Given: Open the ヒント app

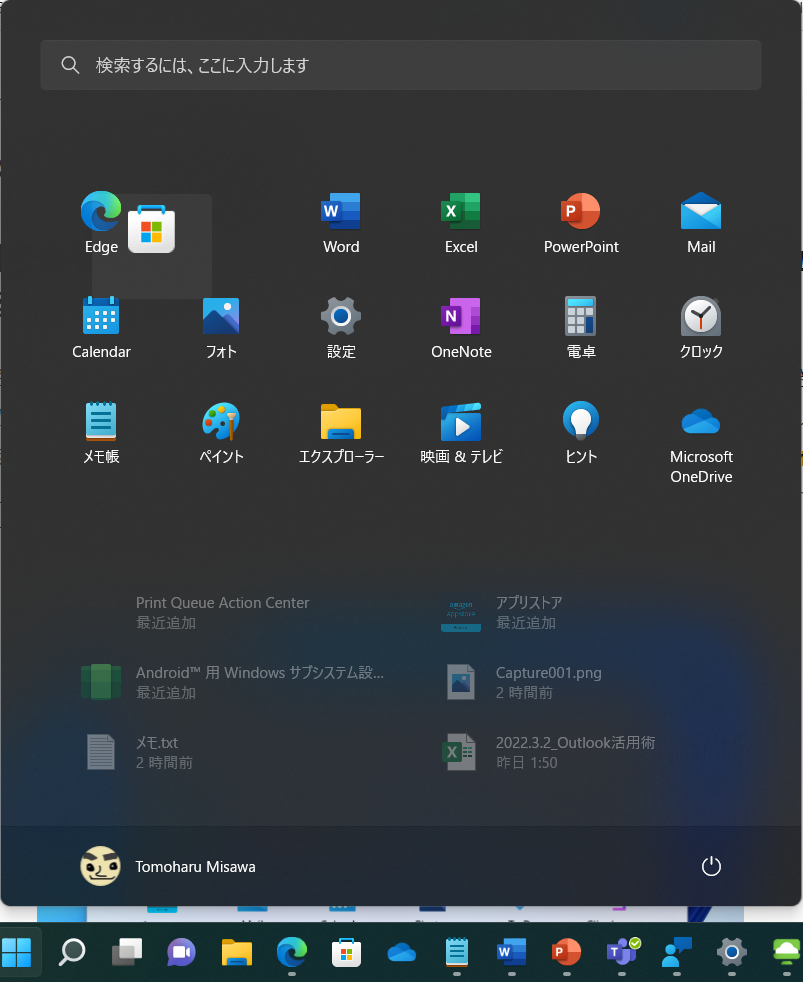Looking at the screenshot, I should (581, 433).
